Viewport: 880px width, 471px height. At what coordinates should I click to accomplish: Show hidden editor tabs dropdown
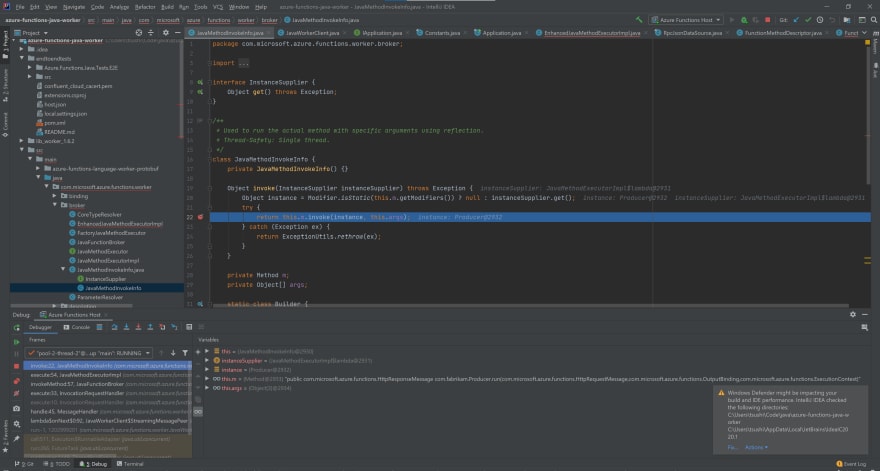[x=864, y=33]
